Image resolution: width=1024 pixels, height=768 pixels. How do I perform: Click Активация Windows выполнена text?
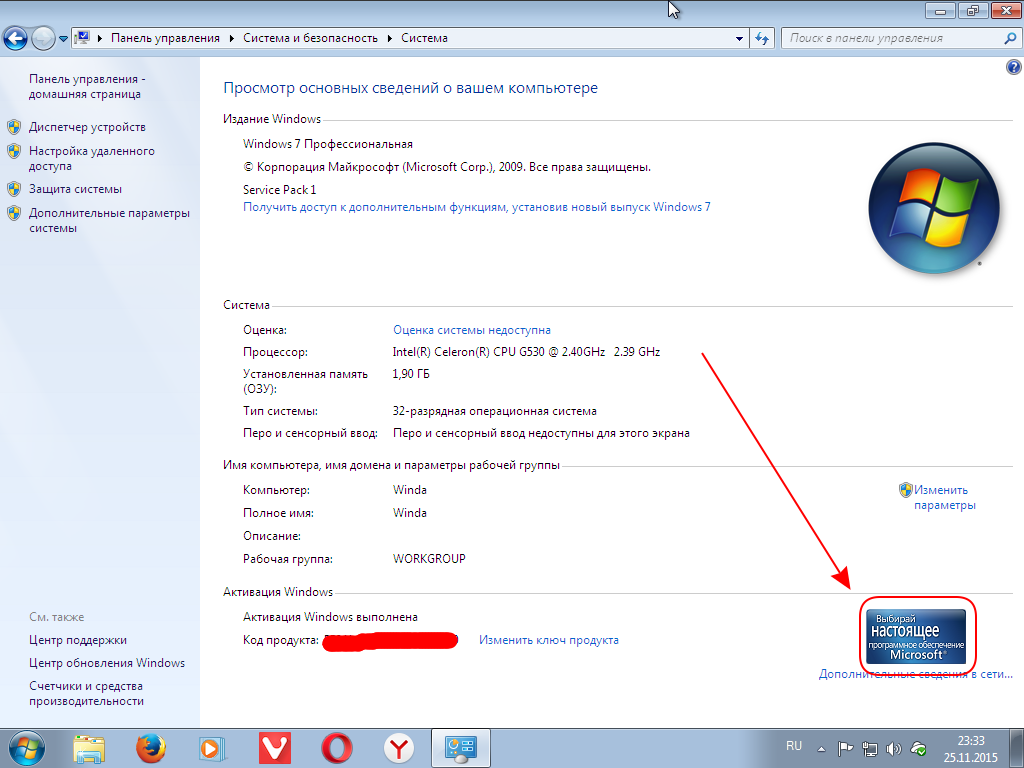[x=330, y=616]
